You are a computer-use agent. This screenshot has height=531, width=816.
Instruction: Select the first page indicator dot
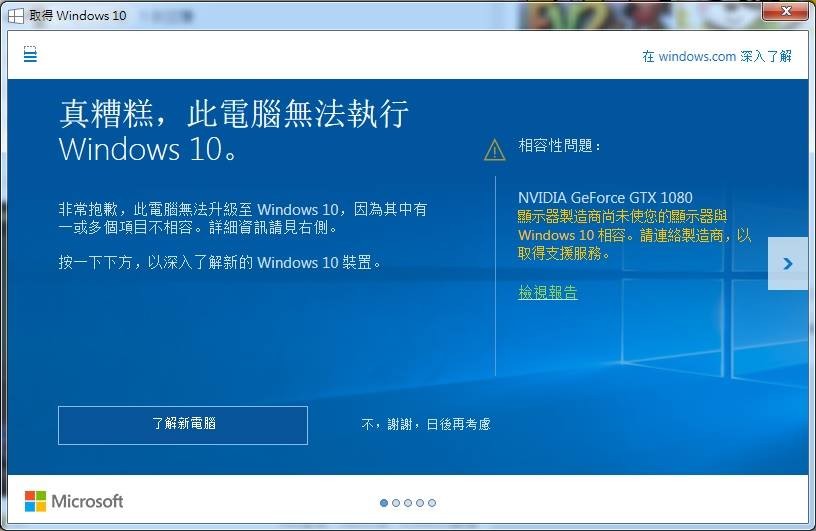(x=384, y=503)
